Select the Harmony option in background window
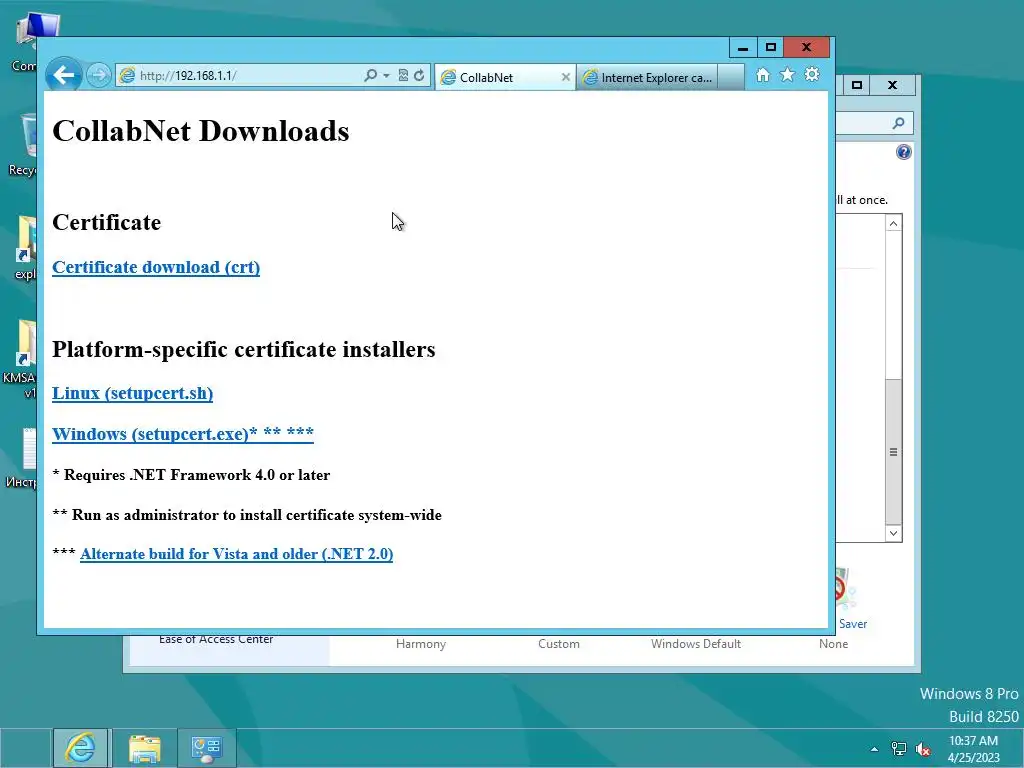 (x=421, y=644)
